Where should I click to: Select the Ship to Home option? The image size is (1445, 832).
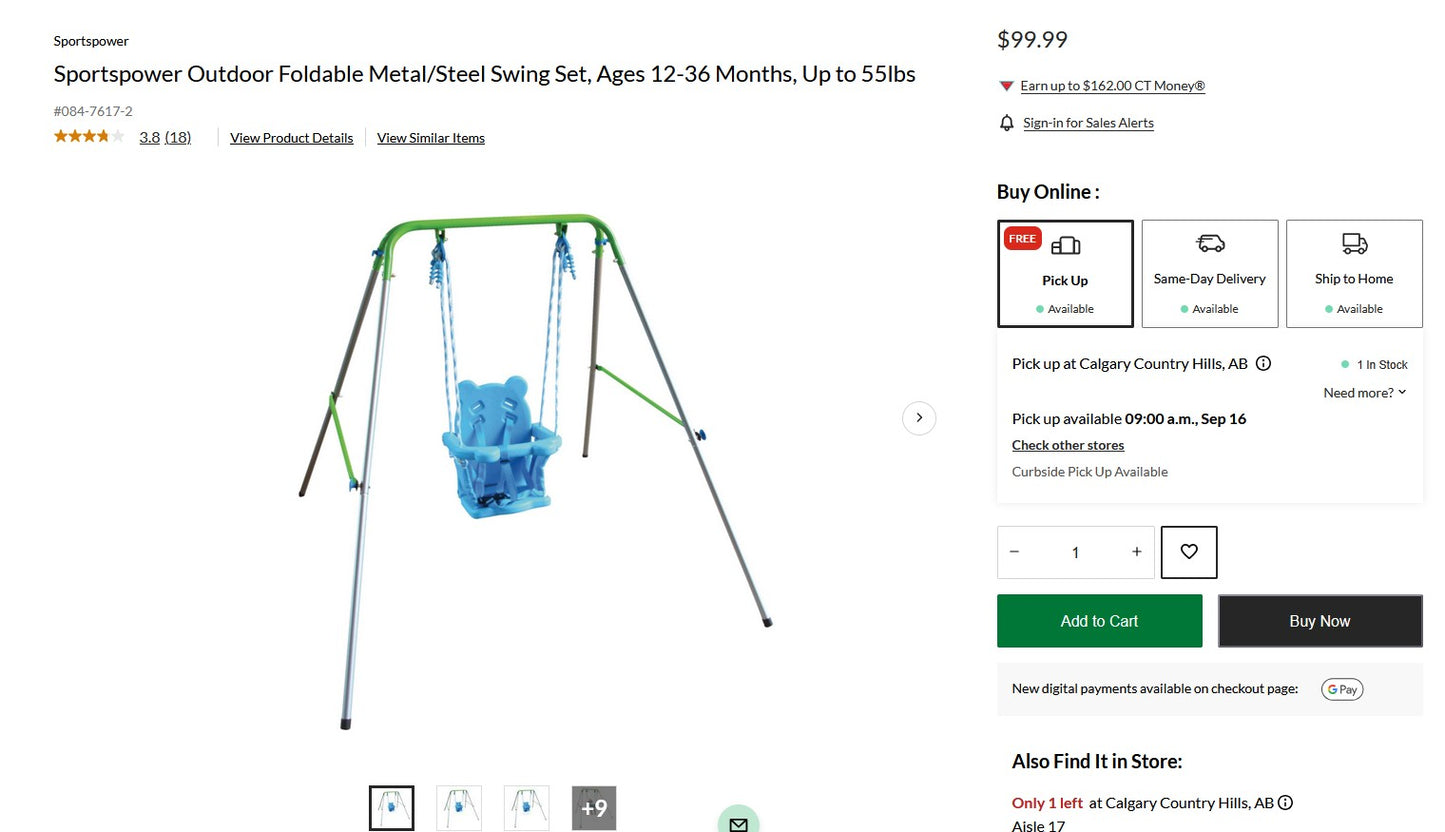coord(1353,273)
